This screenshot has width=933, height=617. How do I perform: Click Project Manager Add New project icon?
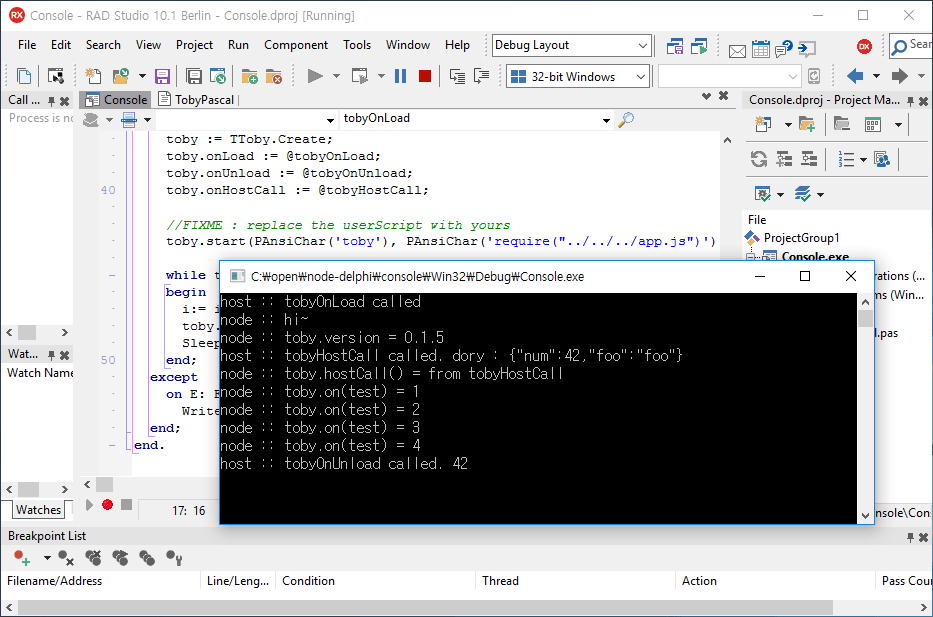pos(763,124)
